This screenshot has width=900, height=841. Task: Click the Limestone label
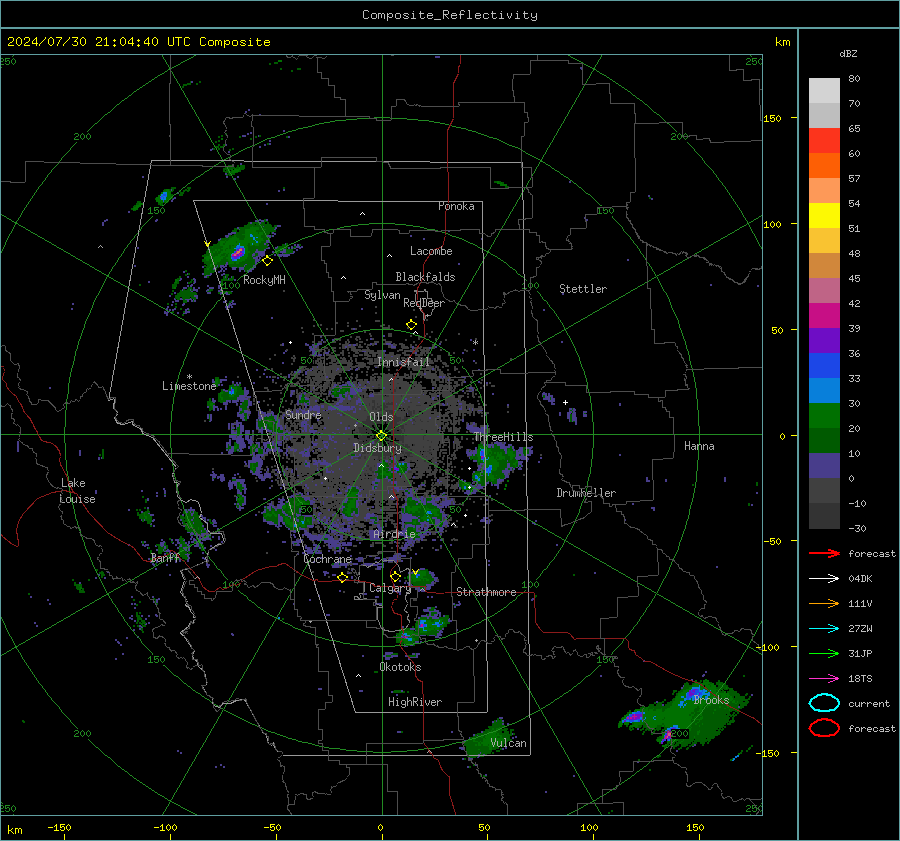pos(189,386)
